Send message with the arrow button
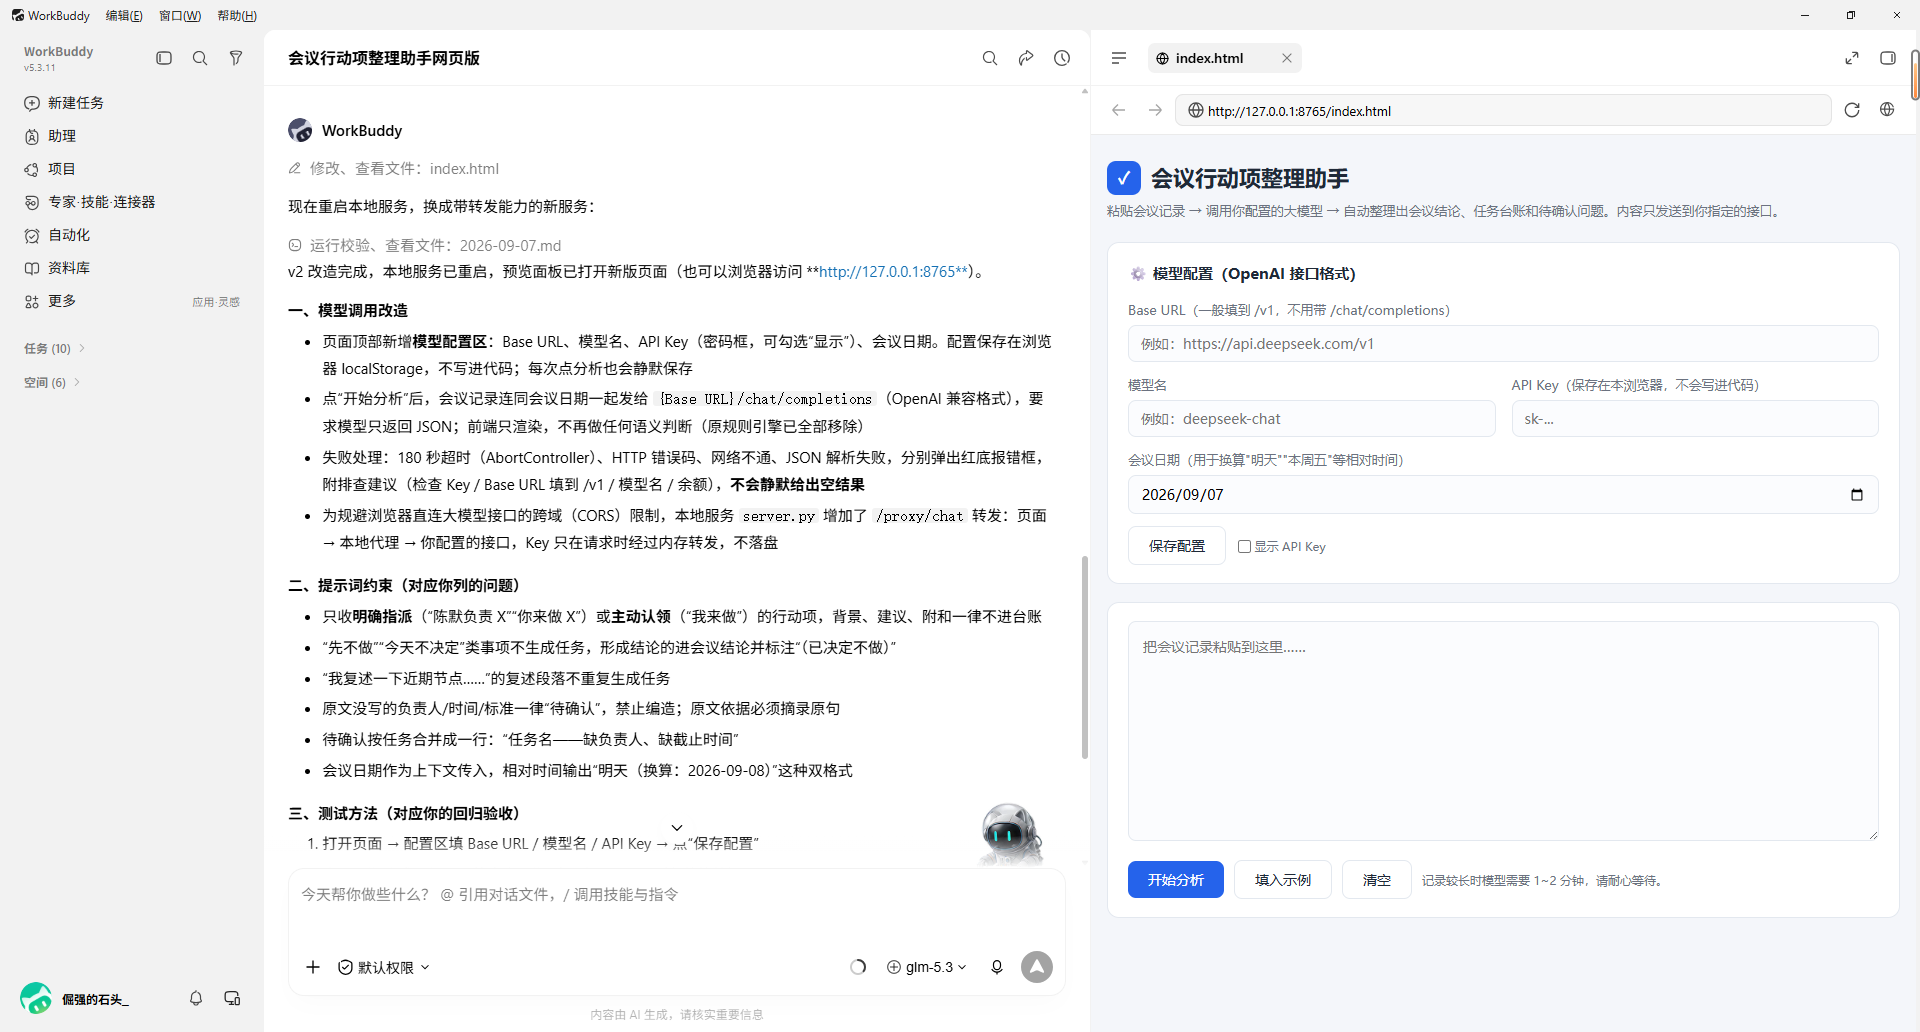Viewport: 1920px width, 1032px height. (x=1037, y=967)
